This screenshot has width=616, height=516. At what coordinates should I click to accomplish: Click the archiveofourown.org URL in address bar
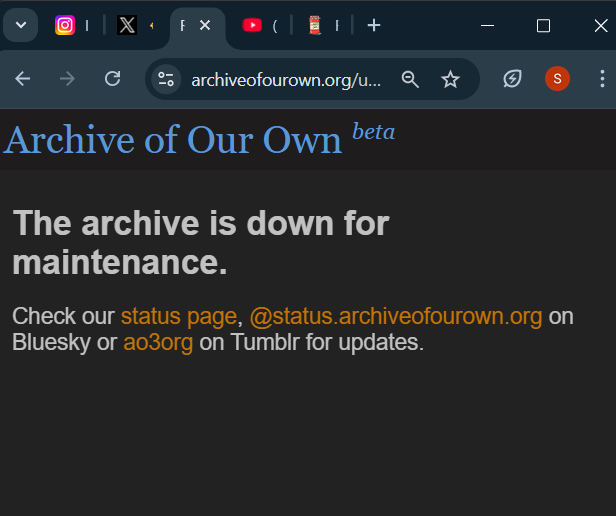286,80
